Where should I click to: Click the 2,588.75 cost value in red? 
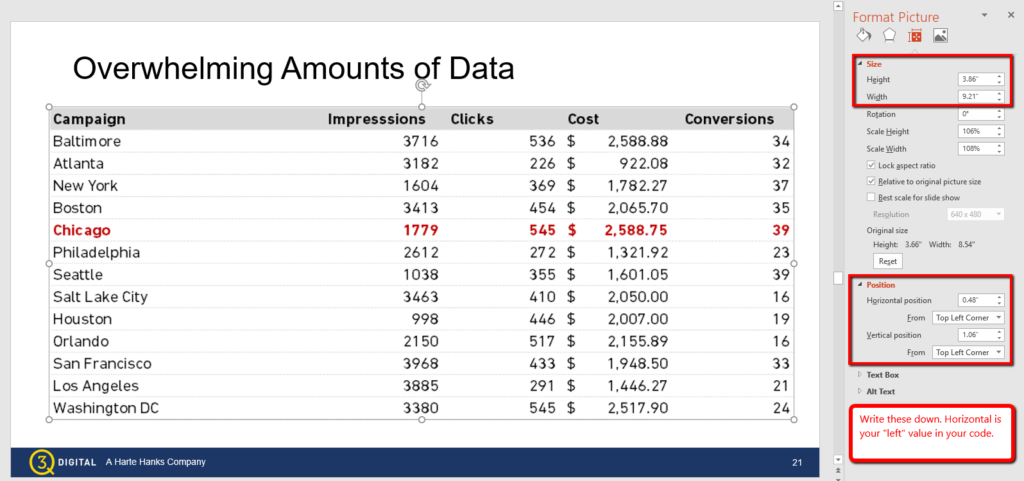[x=636, y=230]
